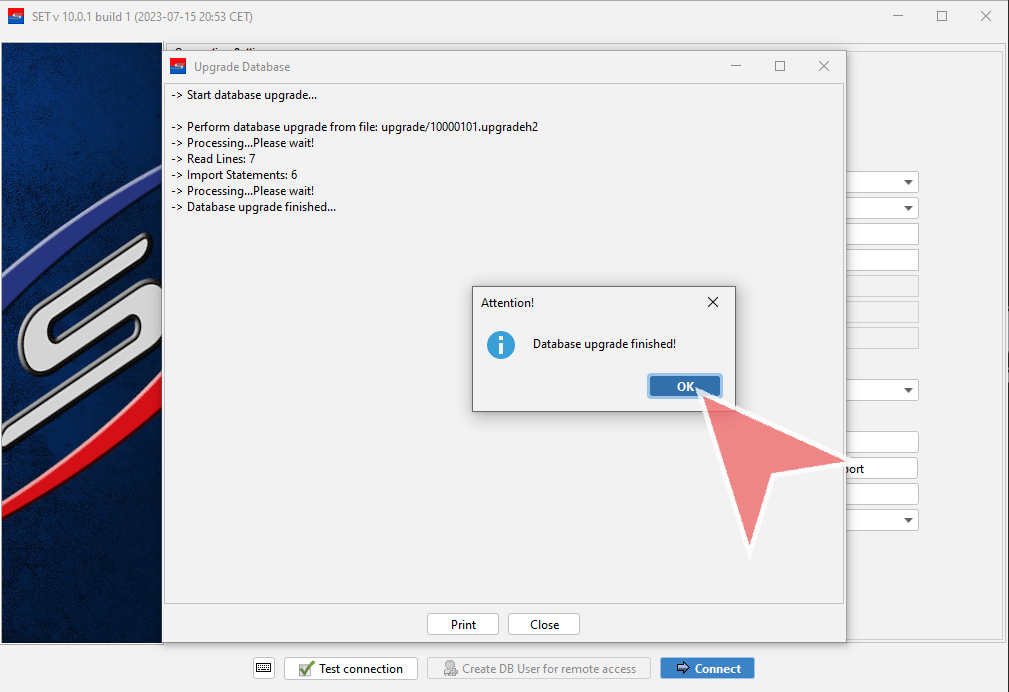
Task: Click the blue information icon in the dialog
Action: [x=500, y=345]
